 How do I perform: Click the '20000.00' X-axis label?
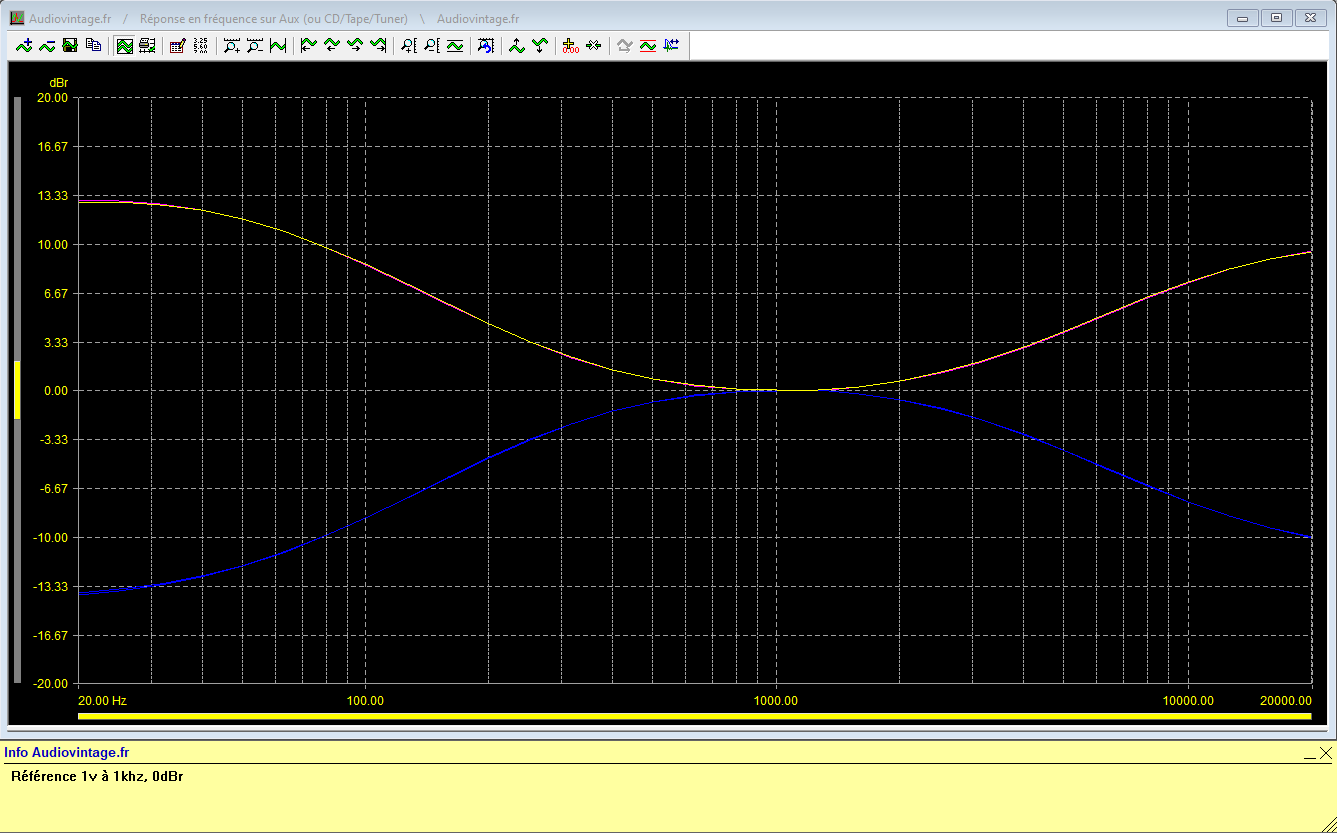coord(1284,701)
